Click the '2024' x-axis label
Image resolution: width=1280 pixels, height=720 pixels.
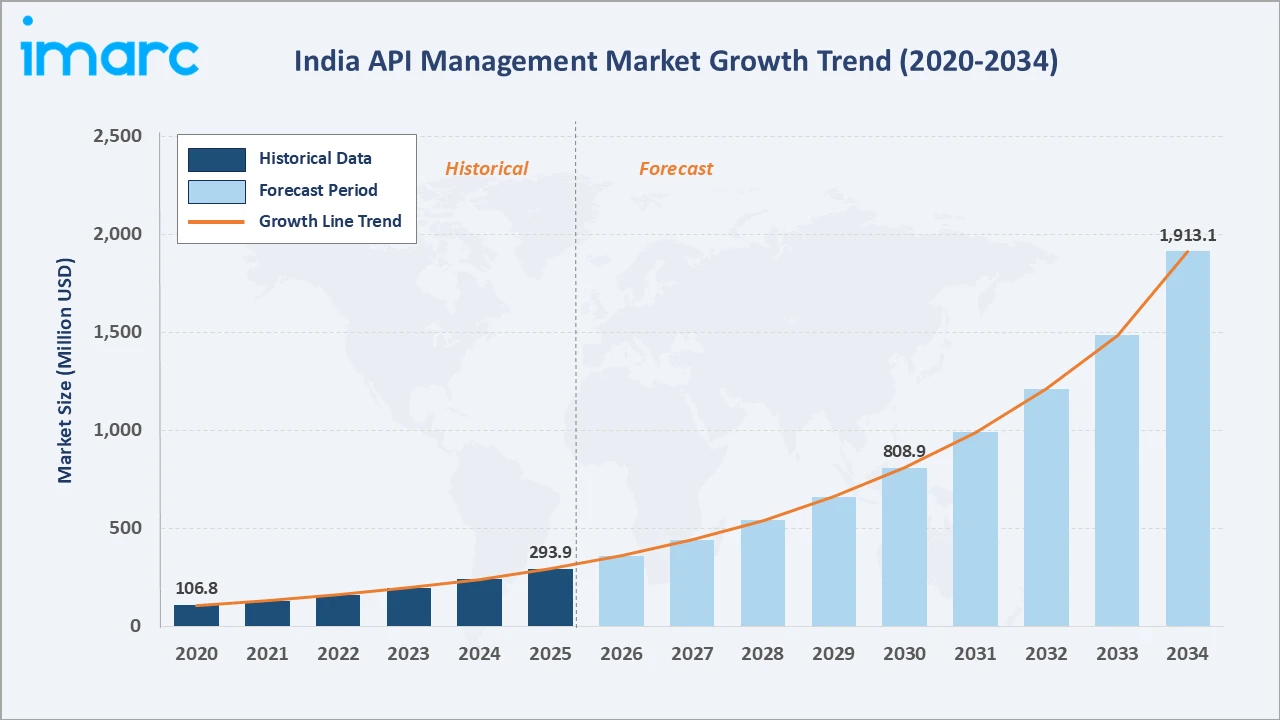480,654
